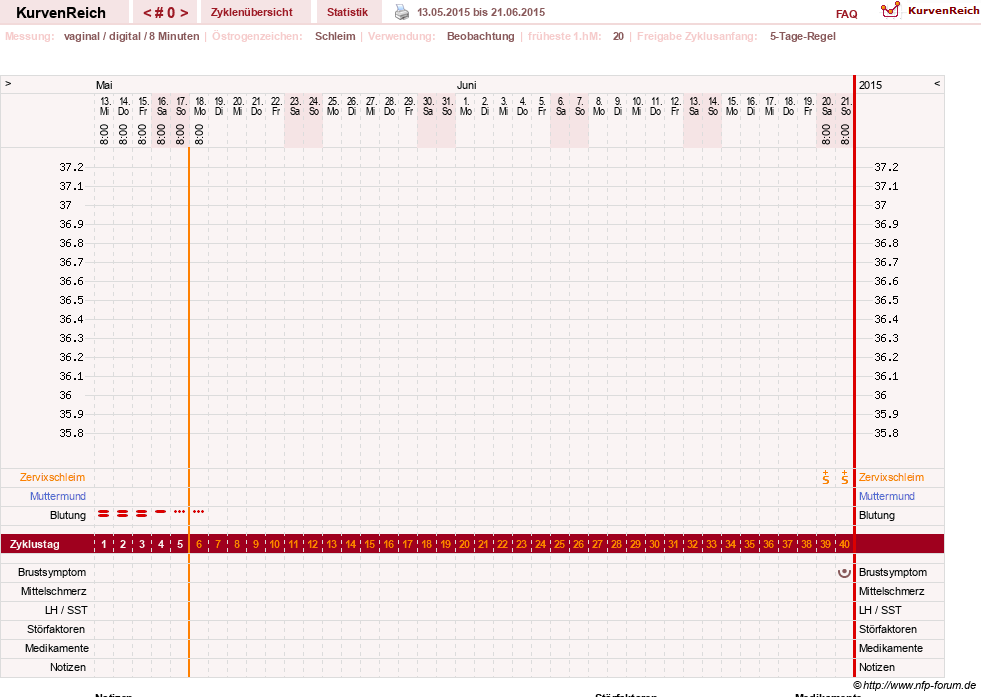Click the date header 1. Mo in Juni
This screenshot has width=981, height=697.
tap(465, 106)
